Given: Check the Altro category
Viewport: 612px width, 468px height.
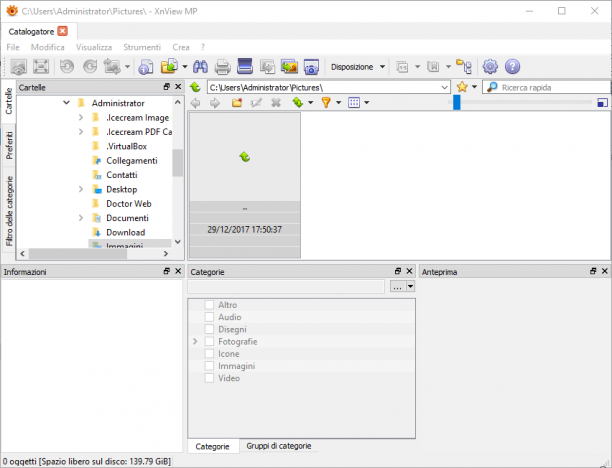Looking at the screenshot, I should pos(209,305).
